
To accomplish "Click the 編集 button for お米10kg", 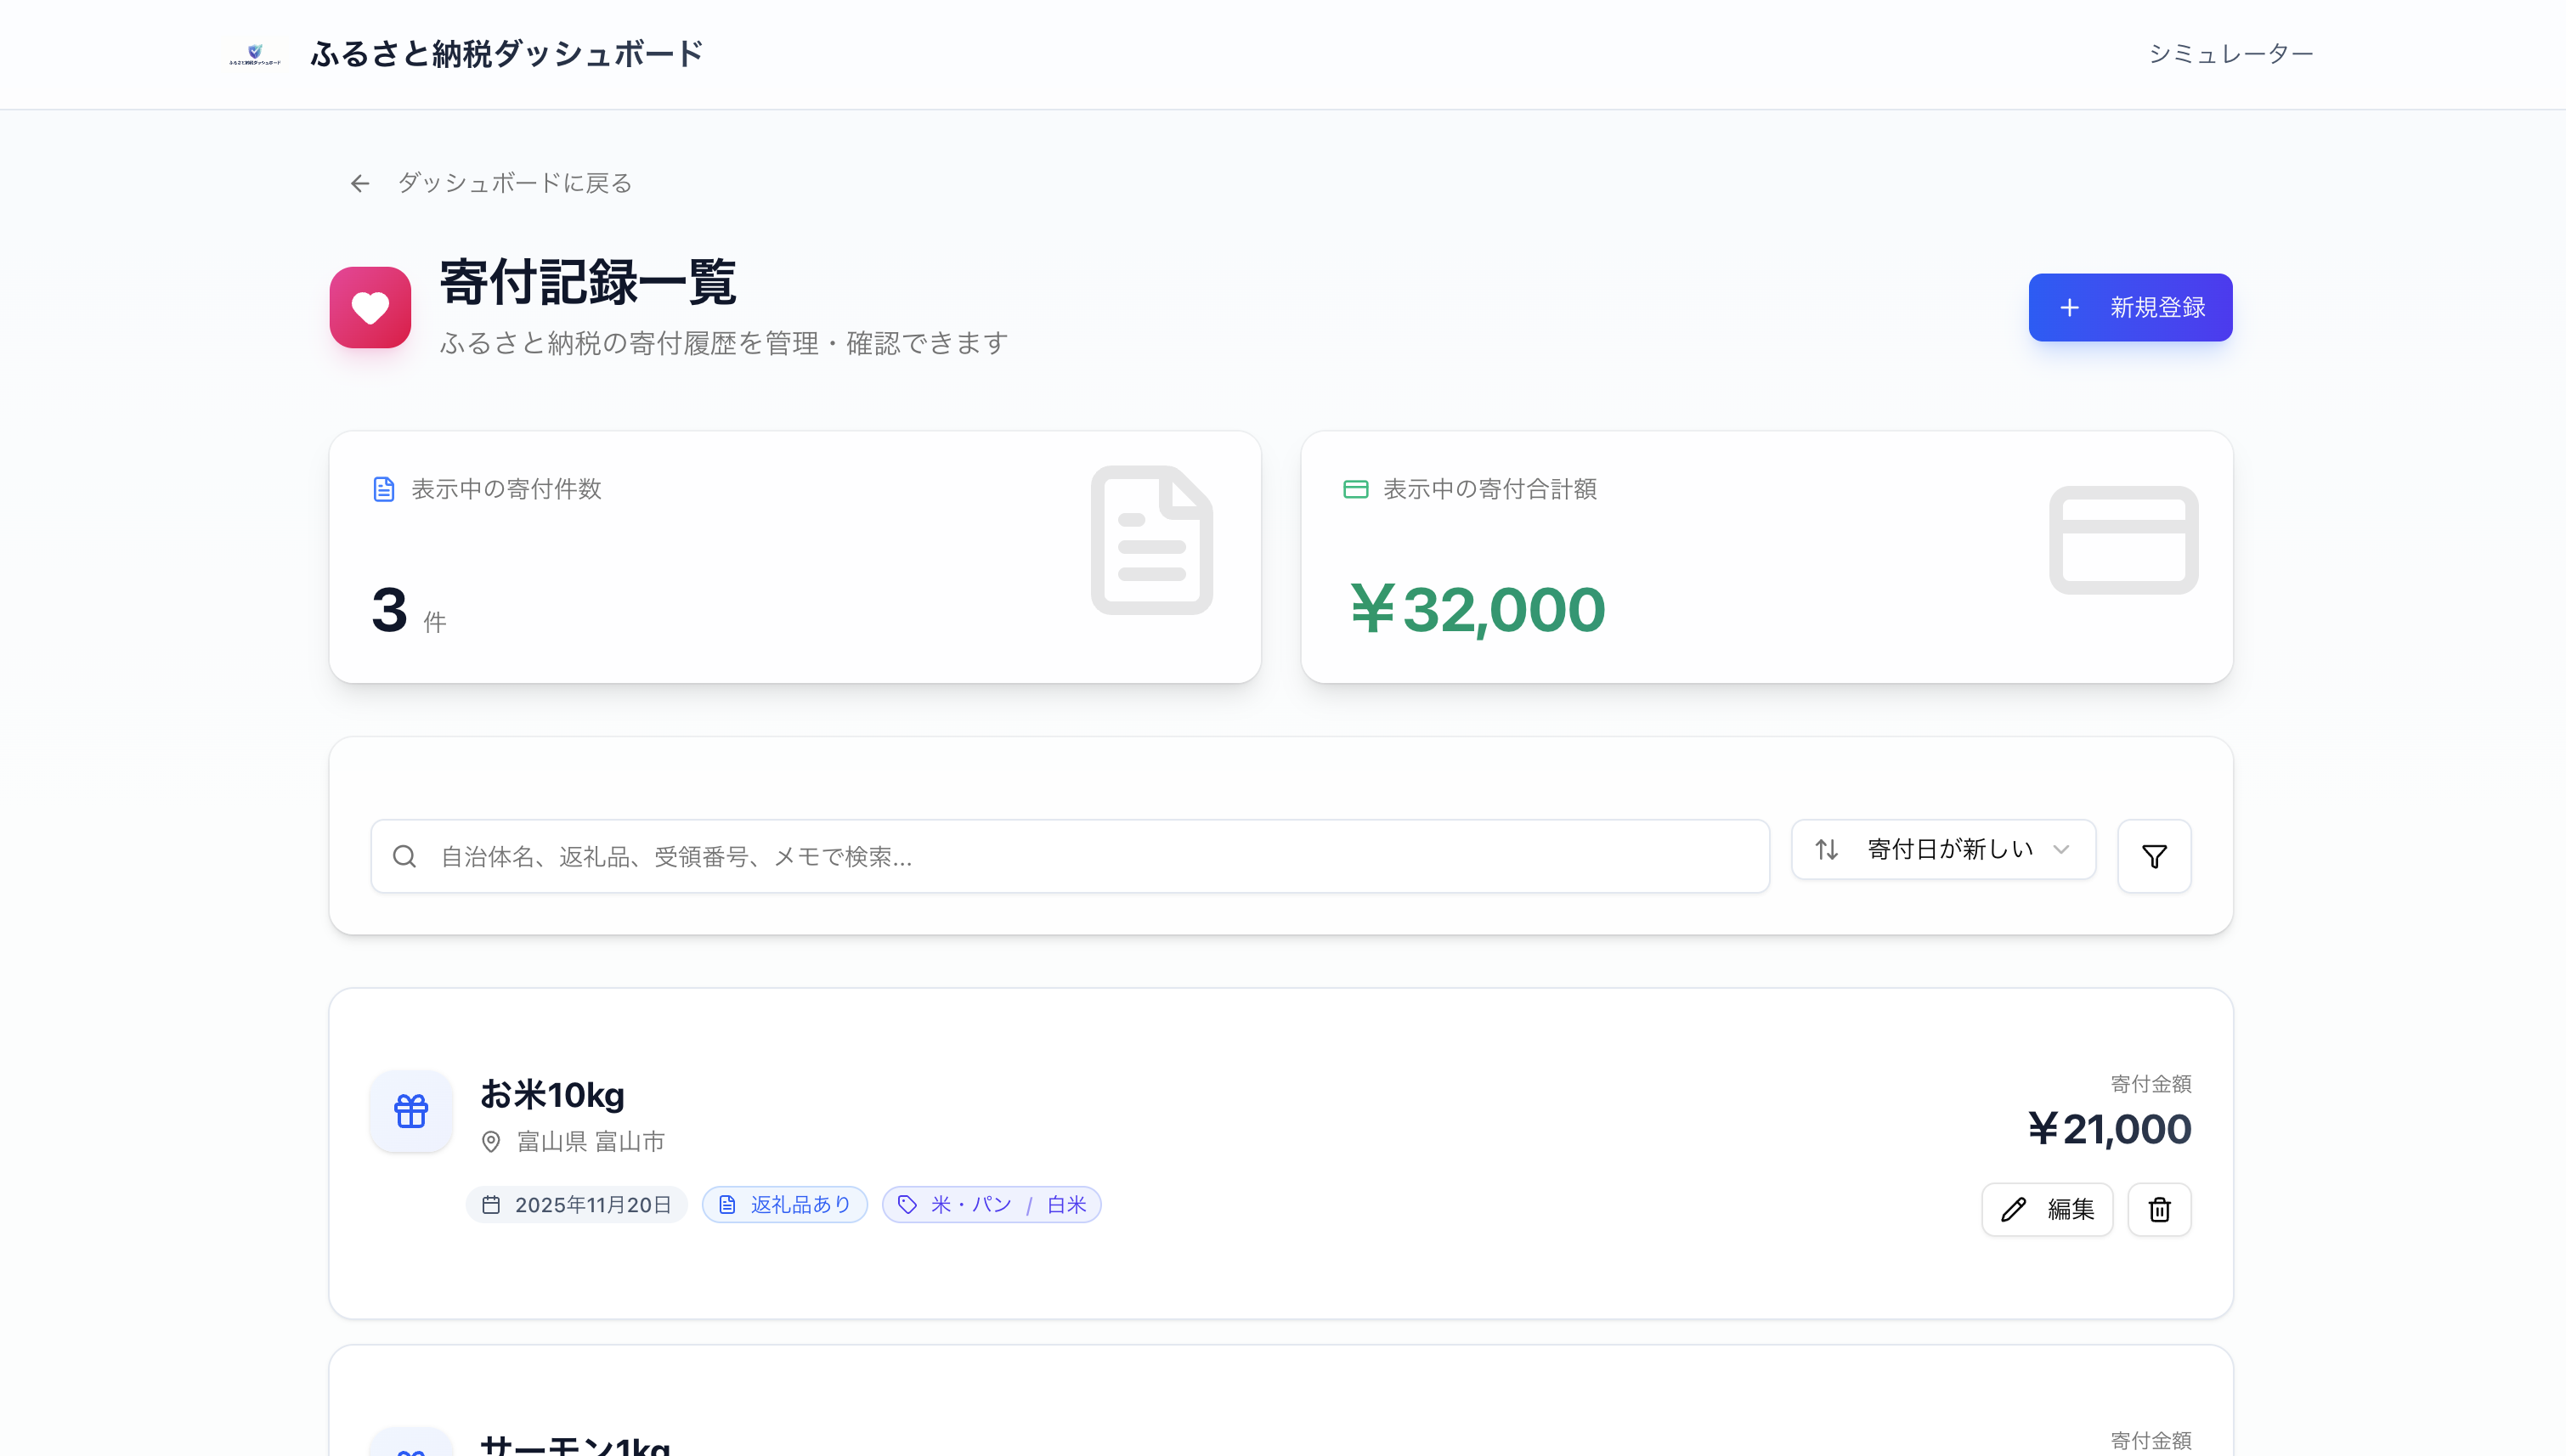I will (2046, 1210).
